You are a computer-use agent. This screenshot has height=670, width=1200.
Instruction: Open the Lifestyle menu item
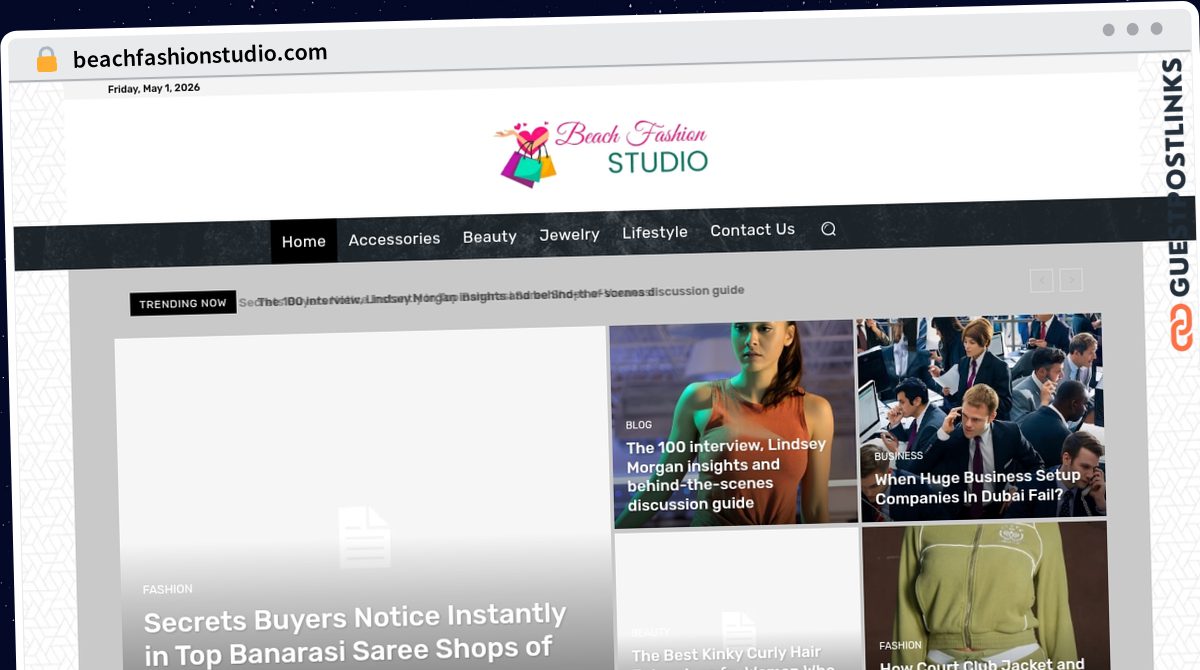point(655,232)
